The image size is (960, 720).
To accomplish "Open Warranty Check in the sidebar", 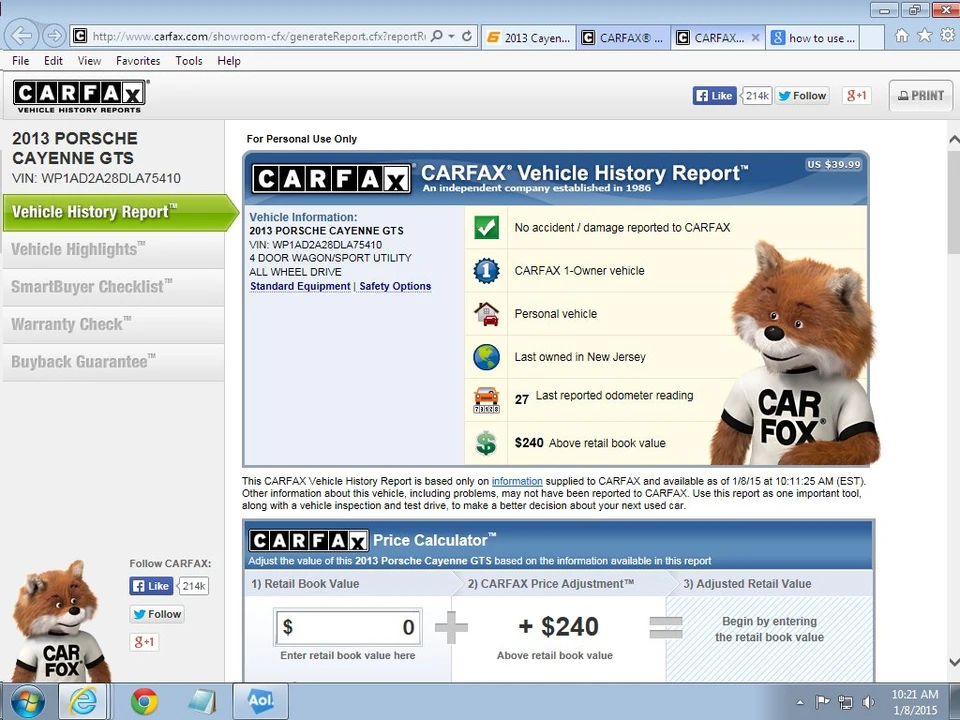I will coord(113,324).
